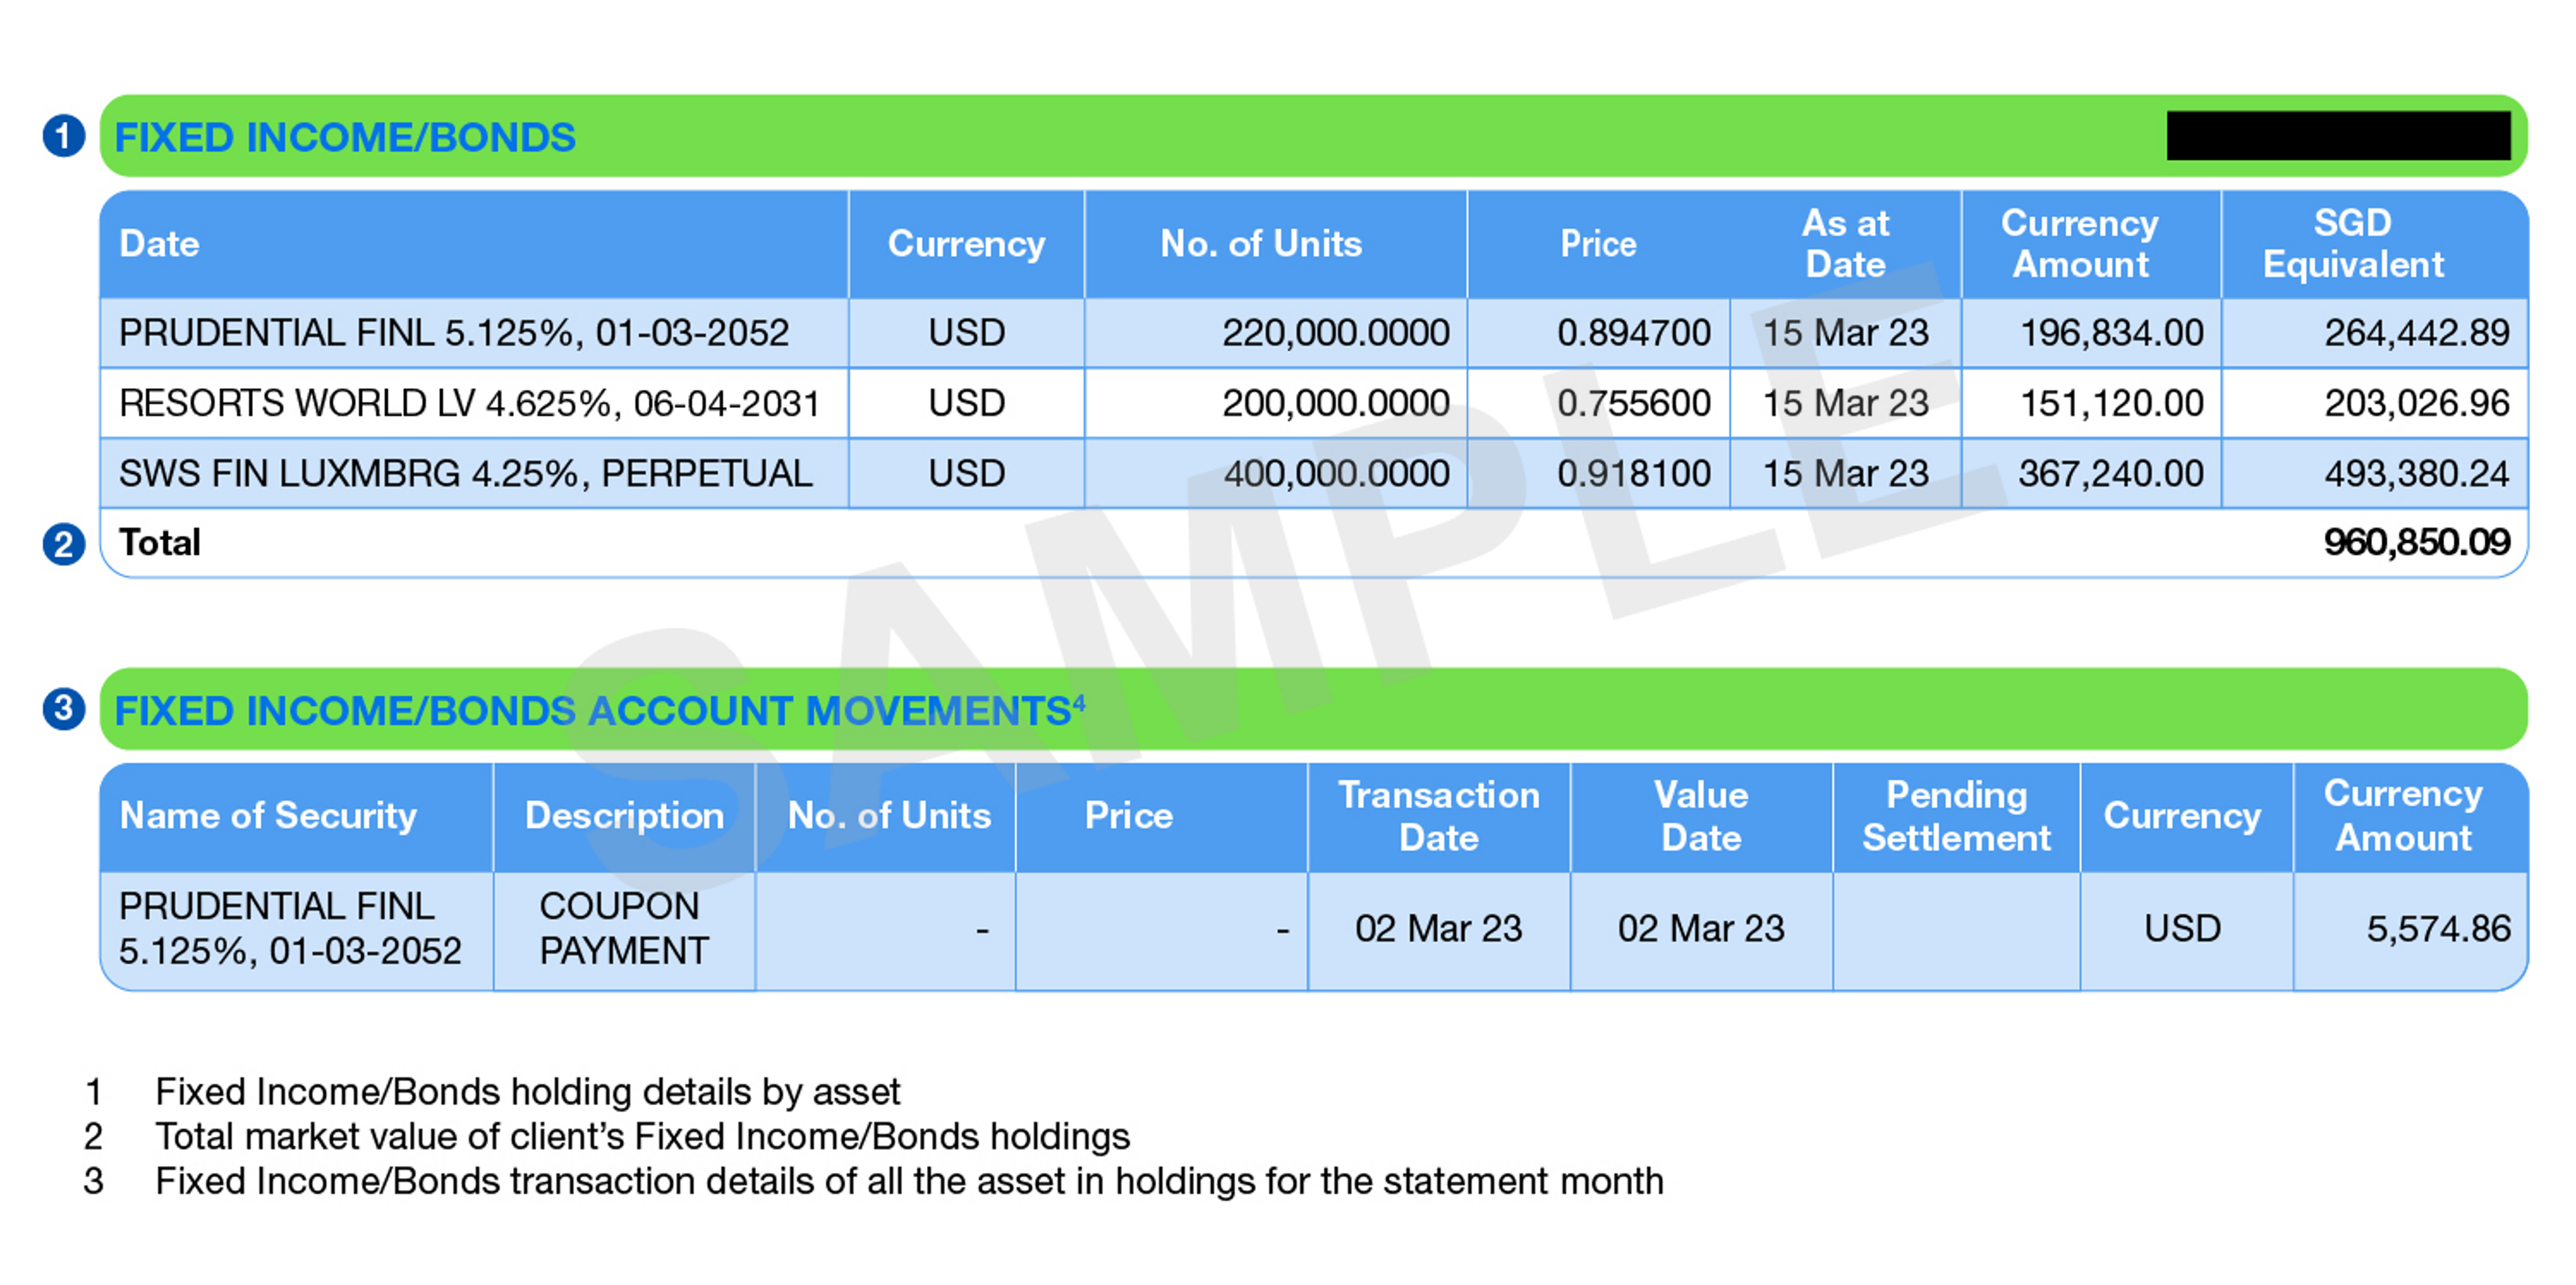Select footnote text about holding details by asset
Viewport: 2576px width, 1285px height.
528,1092
